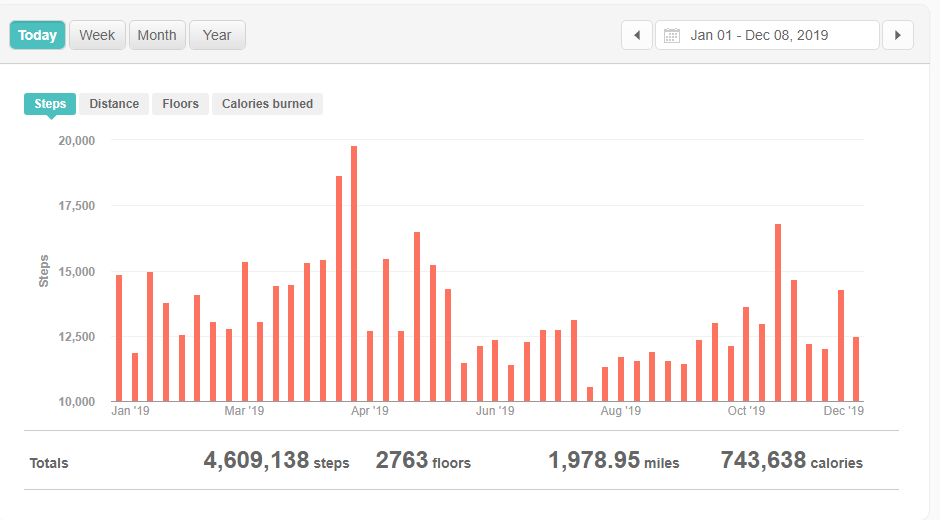The image size is (940, 520).
Task: Switch to the Month view
Action: pyautogui.click(x=157, y=35)
